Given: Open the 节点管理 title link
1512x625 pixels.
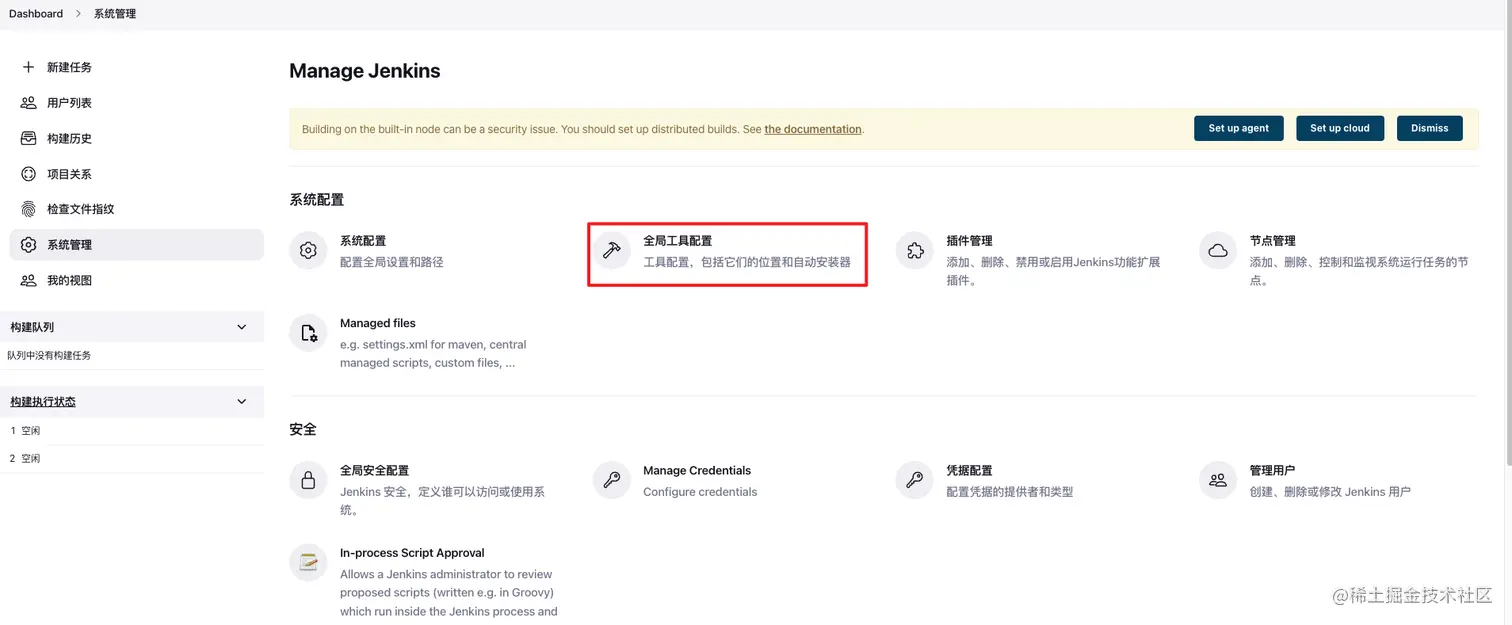Looking at the screenshot, I should 1272,241.
